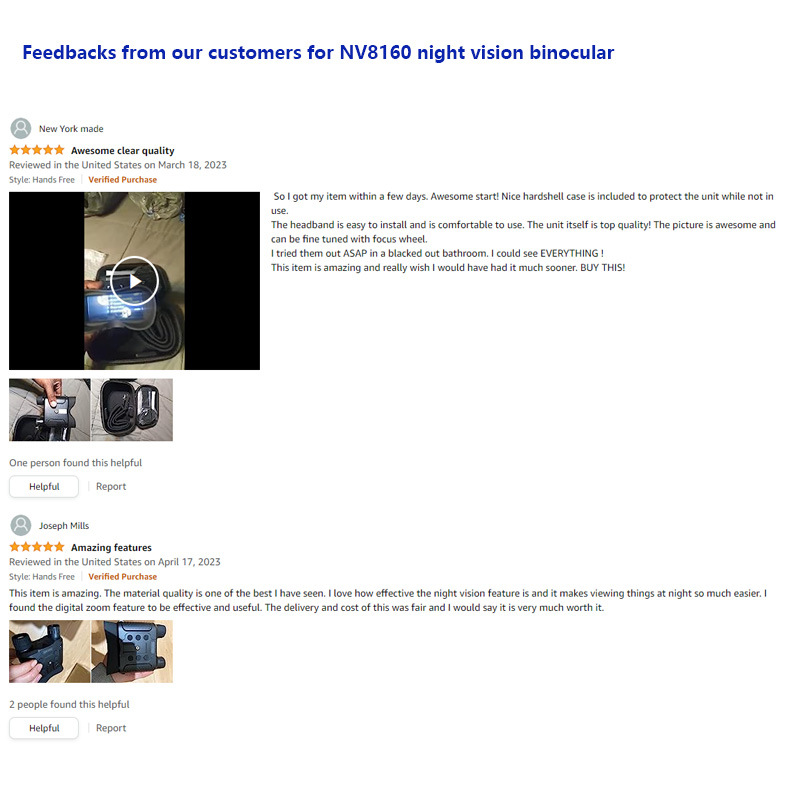The width and height of the screenshot is (800, 800).
Task: Click New York made's profile avatar icon
Action: pos(21,129)
